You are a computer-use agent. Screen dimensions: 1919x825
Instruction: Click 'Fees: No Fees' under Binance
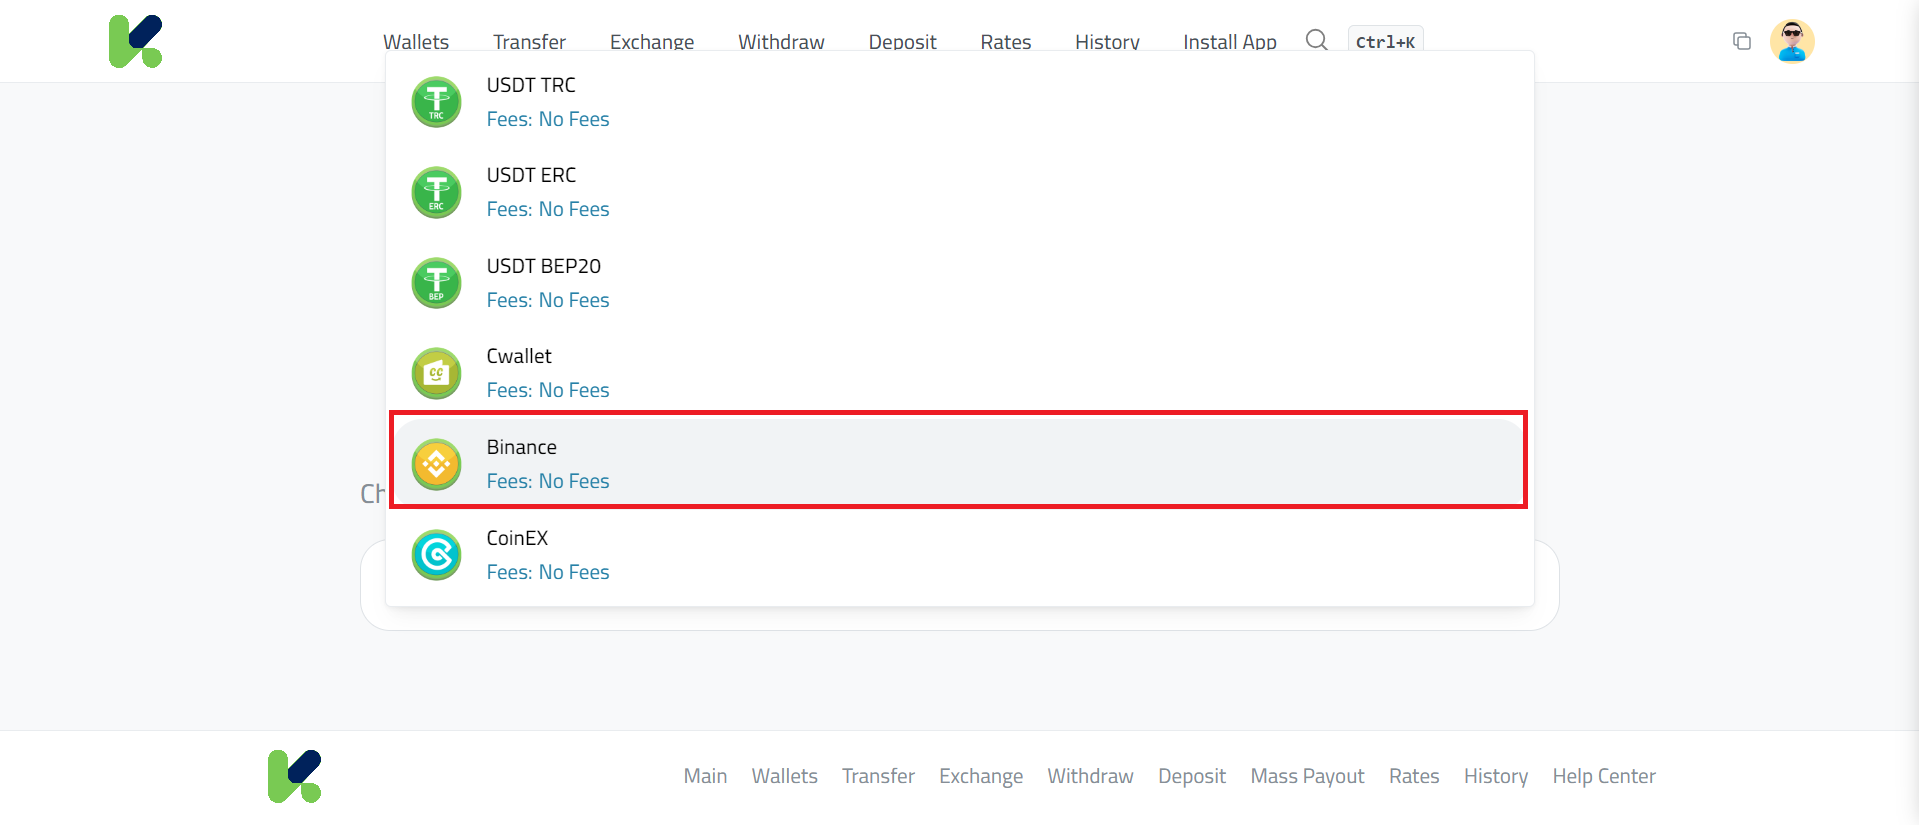pyautogui.click(x=548, y=481)
